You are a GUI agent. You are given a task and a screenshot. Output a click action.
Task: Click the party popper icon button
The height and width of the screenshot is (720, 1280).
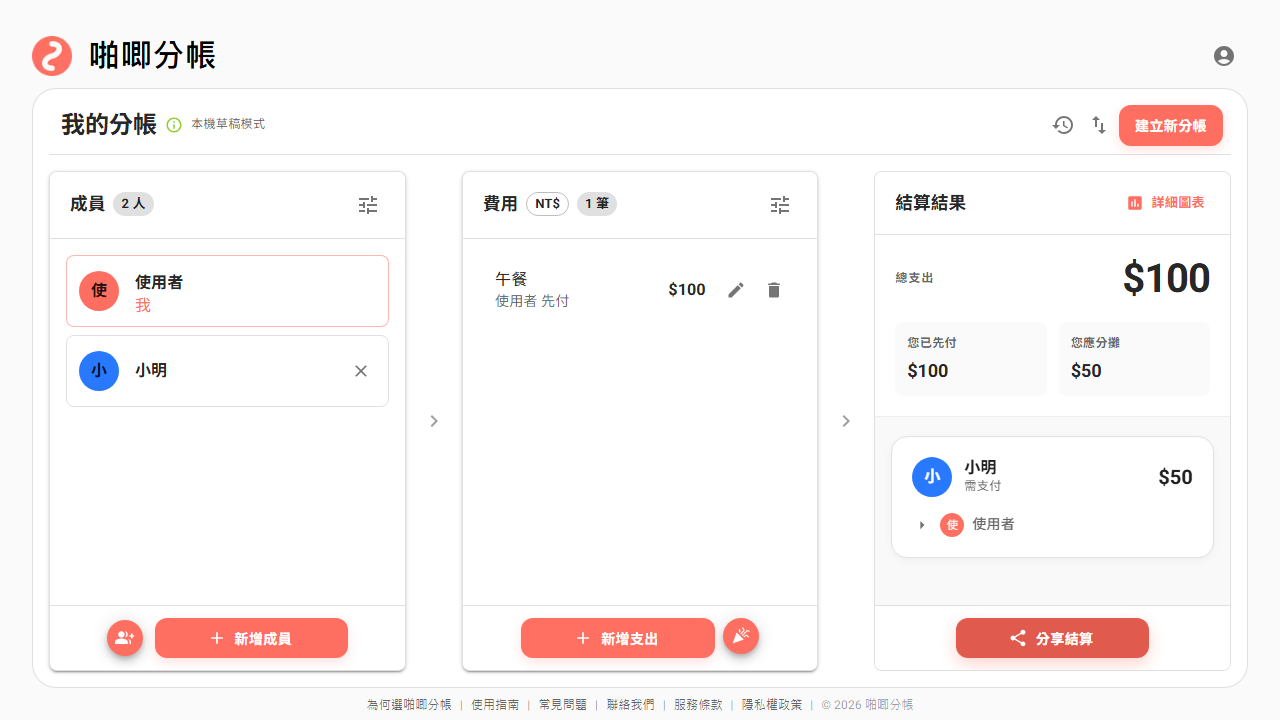click(741, 636)
